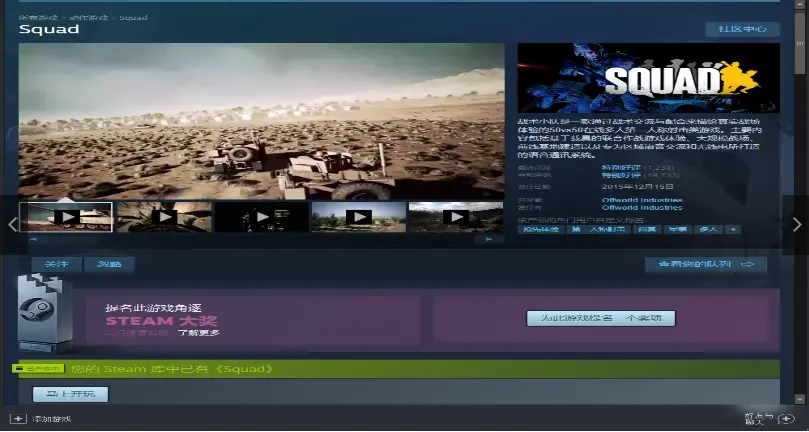Image resolution: width=809 pixels, height=432 pixels.
Task: Play the fifth video thumbnail
Action: click(456, 217)
